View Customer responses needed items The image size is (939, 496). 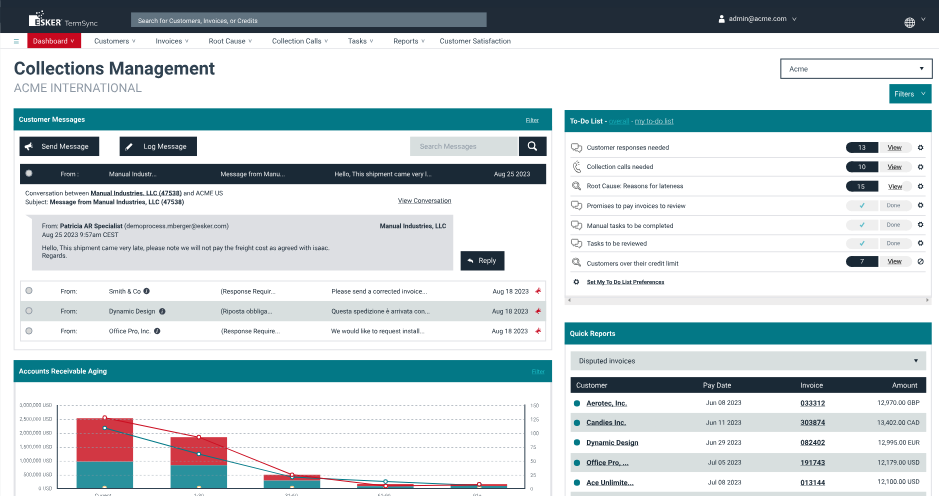pos(895,147)
